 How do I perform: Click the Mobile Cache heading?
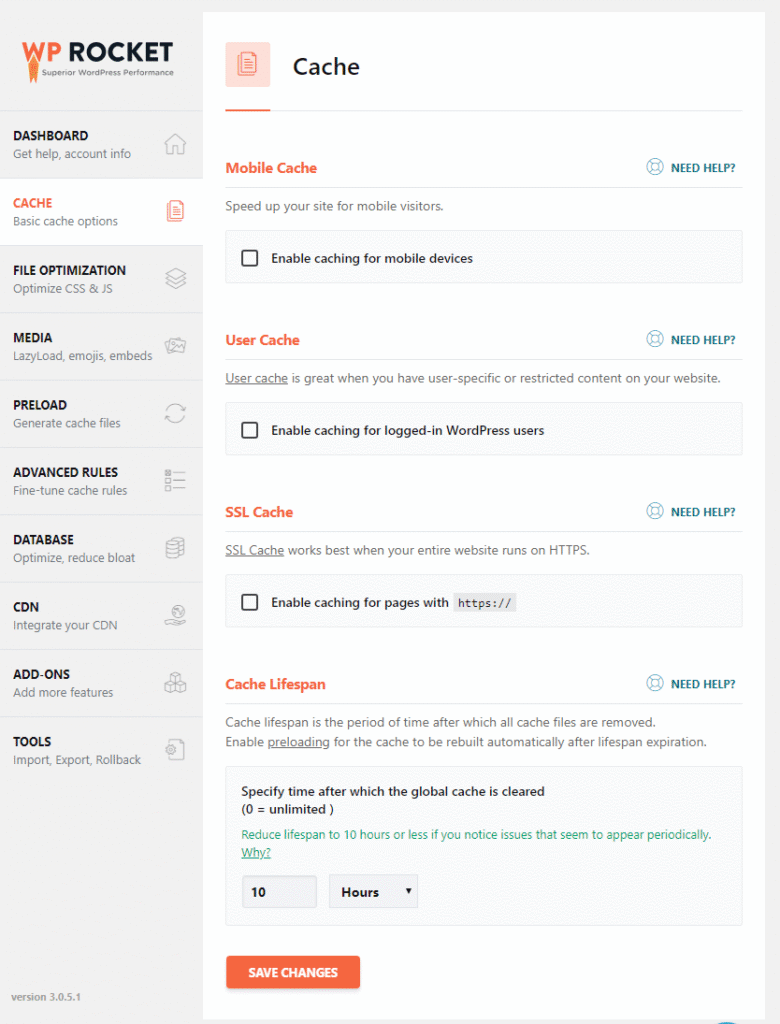271,168
